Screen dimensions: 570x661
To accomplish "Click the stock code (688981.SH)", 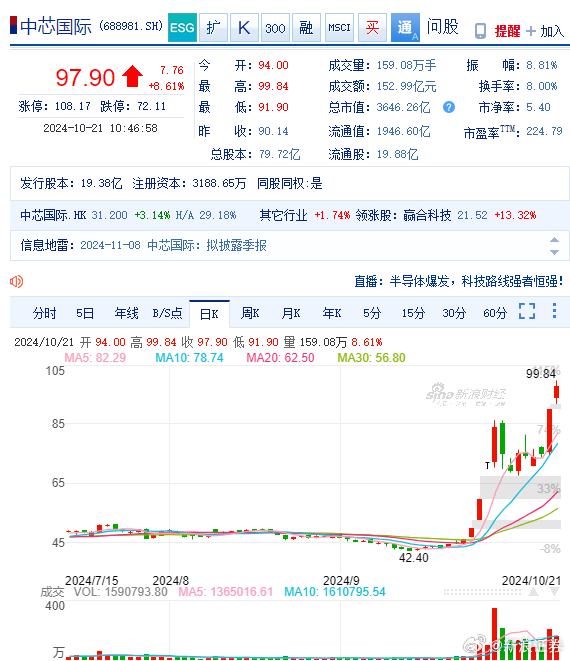I will pos(131,26).
